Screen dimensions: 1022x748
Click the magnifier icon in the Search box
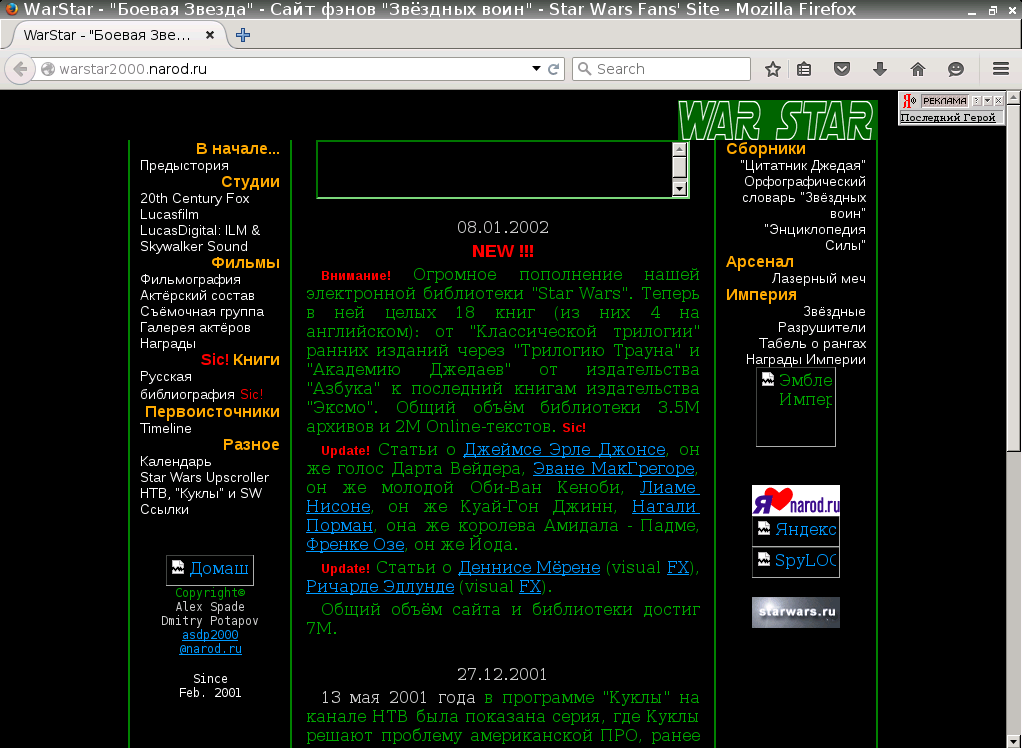click(585, 69)
